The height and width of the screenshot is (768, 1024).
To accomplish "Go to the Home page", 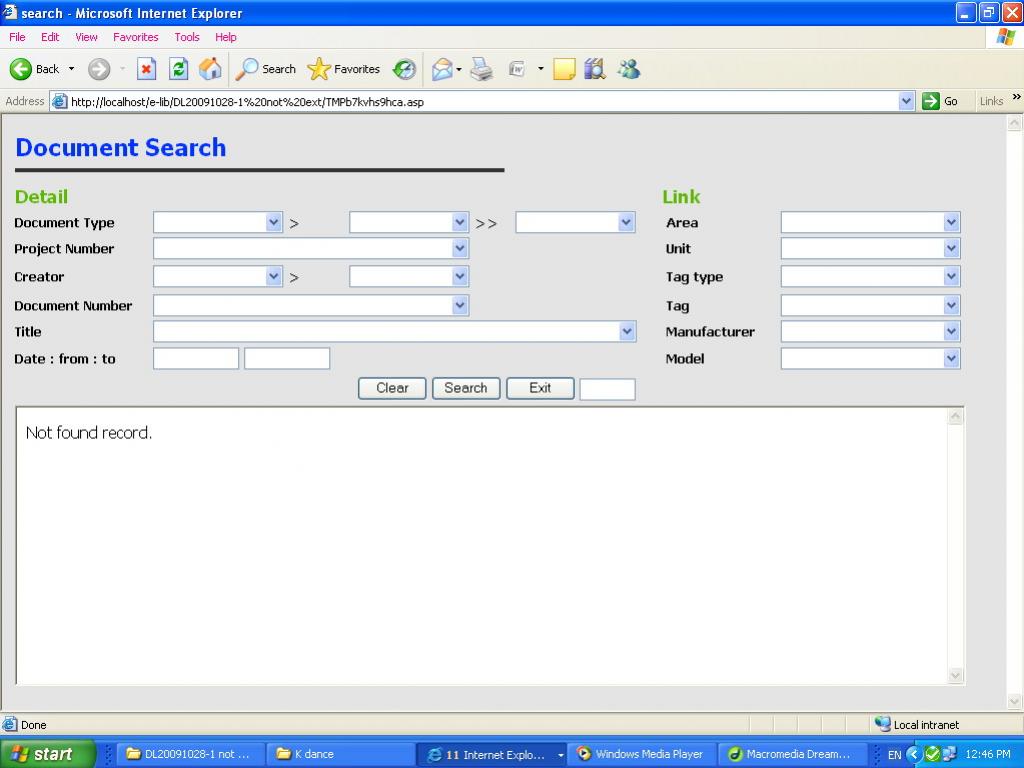I will (210, 69).
